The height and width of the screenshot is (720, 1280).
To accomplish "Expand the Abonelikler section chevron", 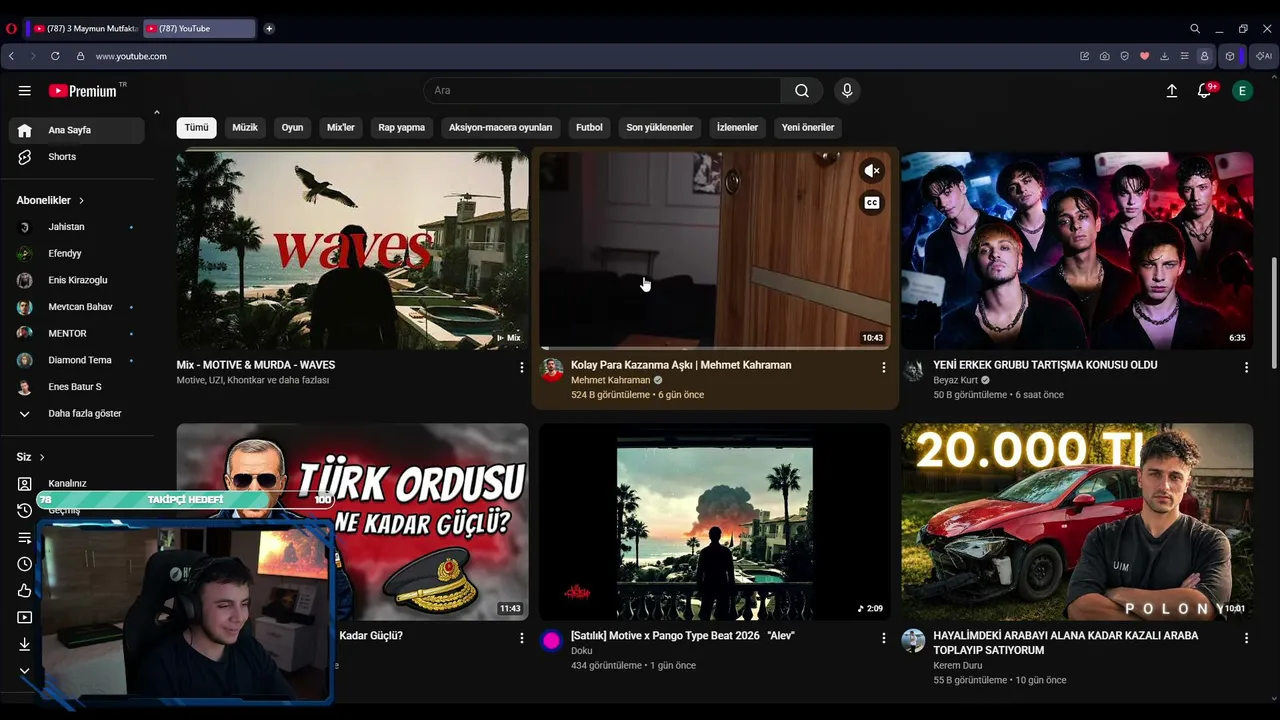I will (x=82, y=201).
